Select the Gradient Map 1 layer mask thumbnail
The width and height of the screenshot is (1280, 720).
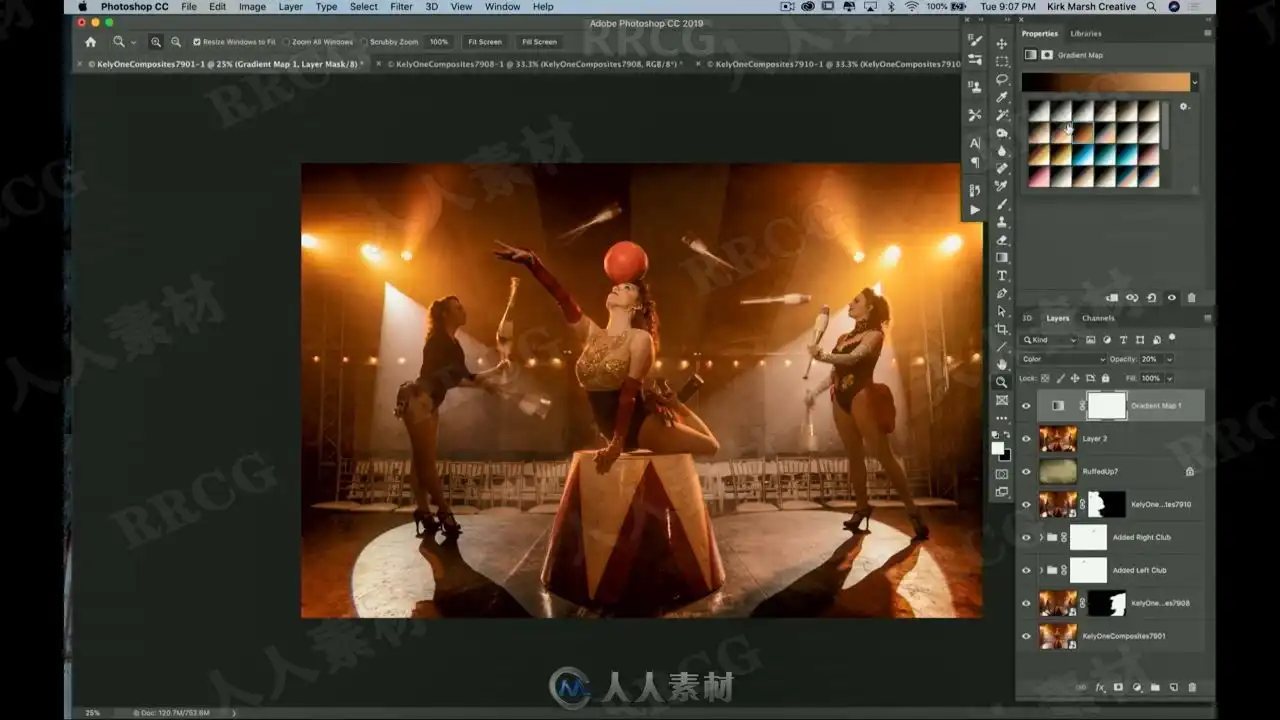[1106, 406]
